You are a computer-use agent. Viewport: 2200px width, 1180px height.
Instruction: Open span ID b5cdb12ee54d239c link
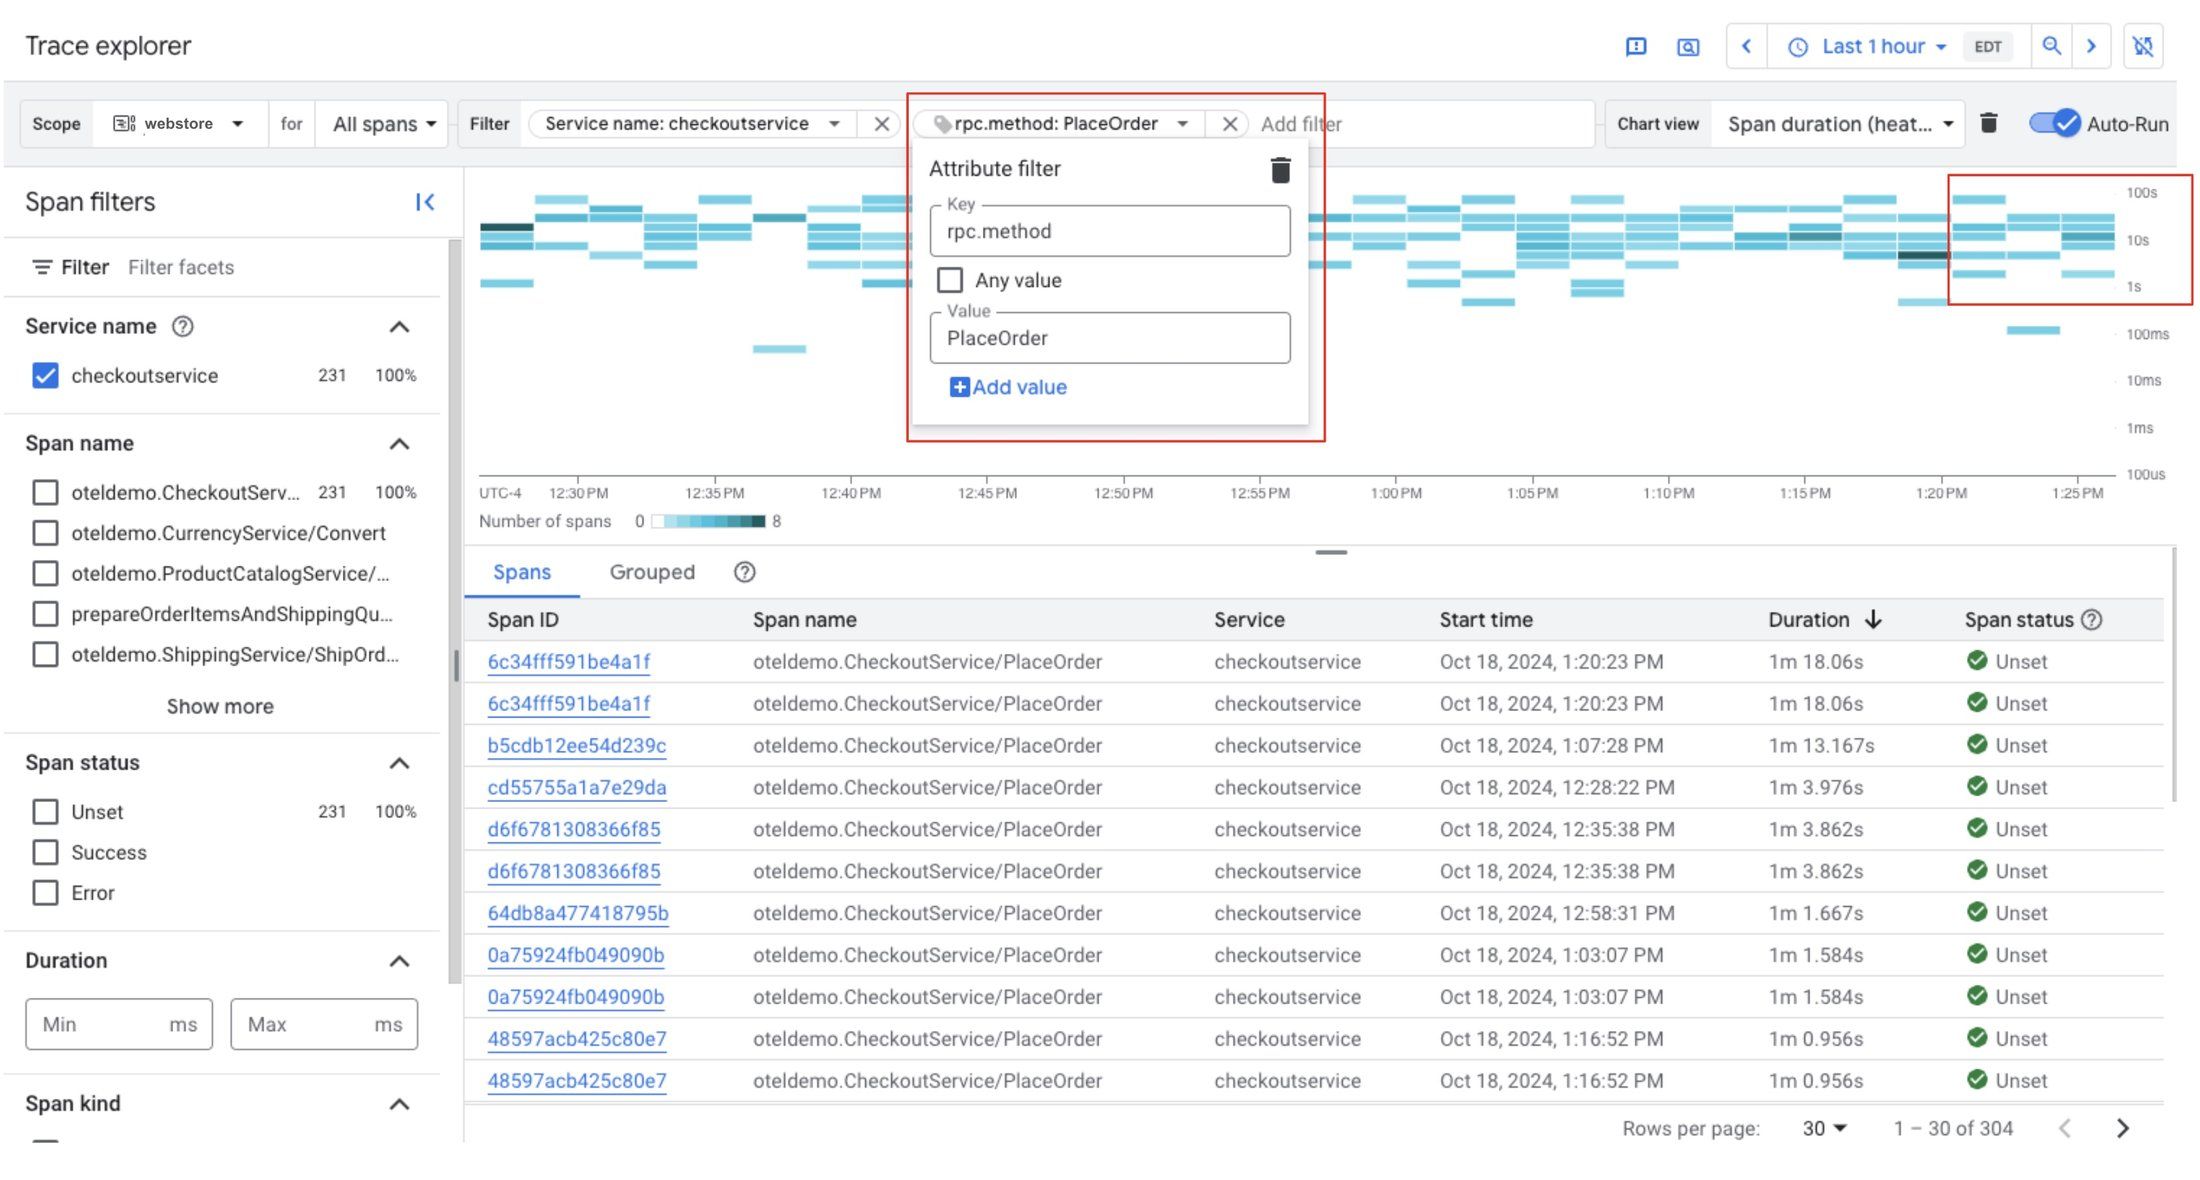coord(577,745)
